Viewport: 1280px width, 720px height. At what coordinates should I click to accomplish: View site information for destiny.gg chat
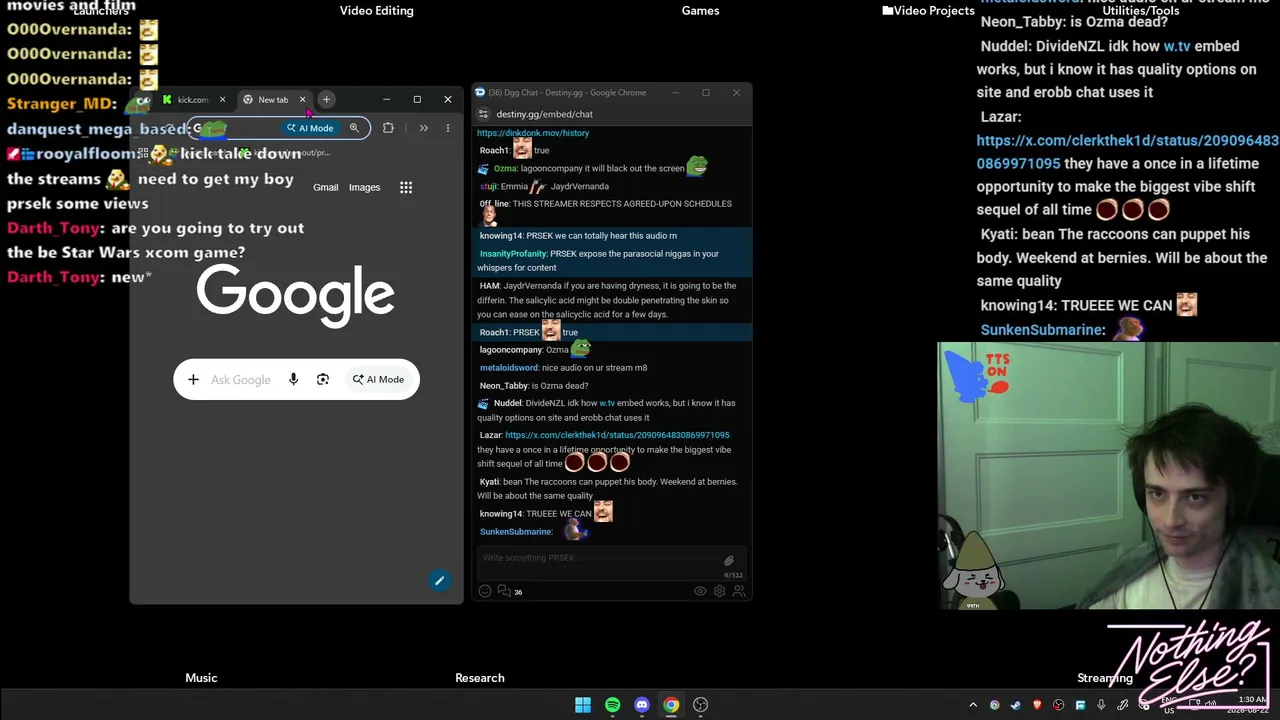[483, 114]
